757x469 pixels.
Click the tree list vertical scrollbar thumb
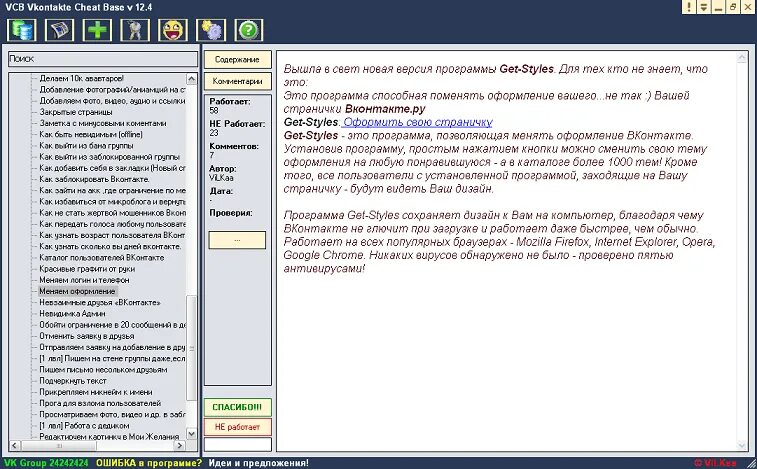[x=192, y=348]
